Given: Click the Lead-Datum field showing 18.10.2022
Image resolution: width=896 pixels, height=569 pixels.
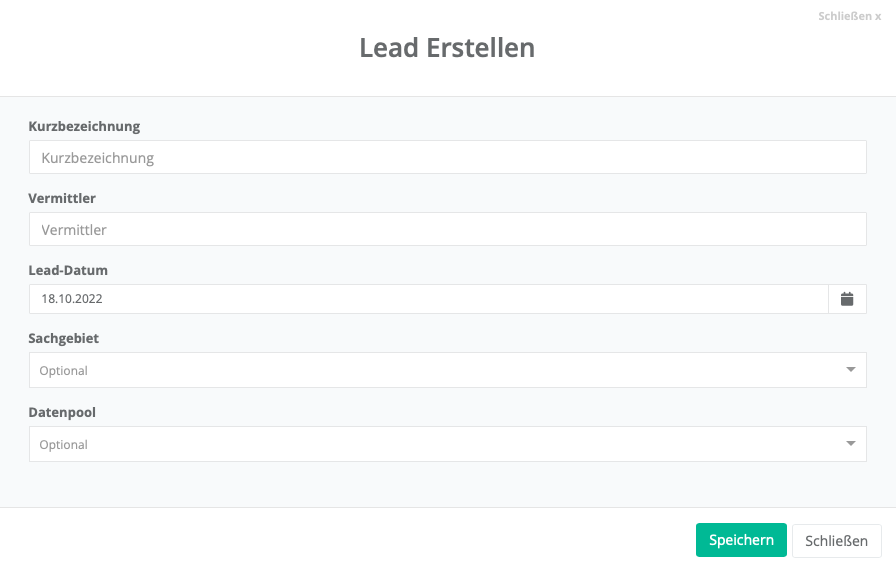Looking at the screenshot, I should (x=428, y=299).
